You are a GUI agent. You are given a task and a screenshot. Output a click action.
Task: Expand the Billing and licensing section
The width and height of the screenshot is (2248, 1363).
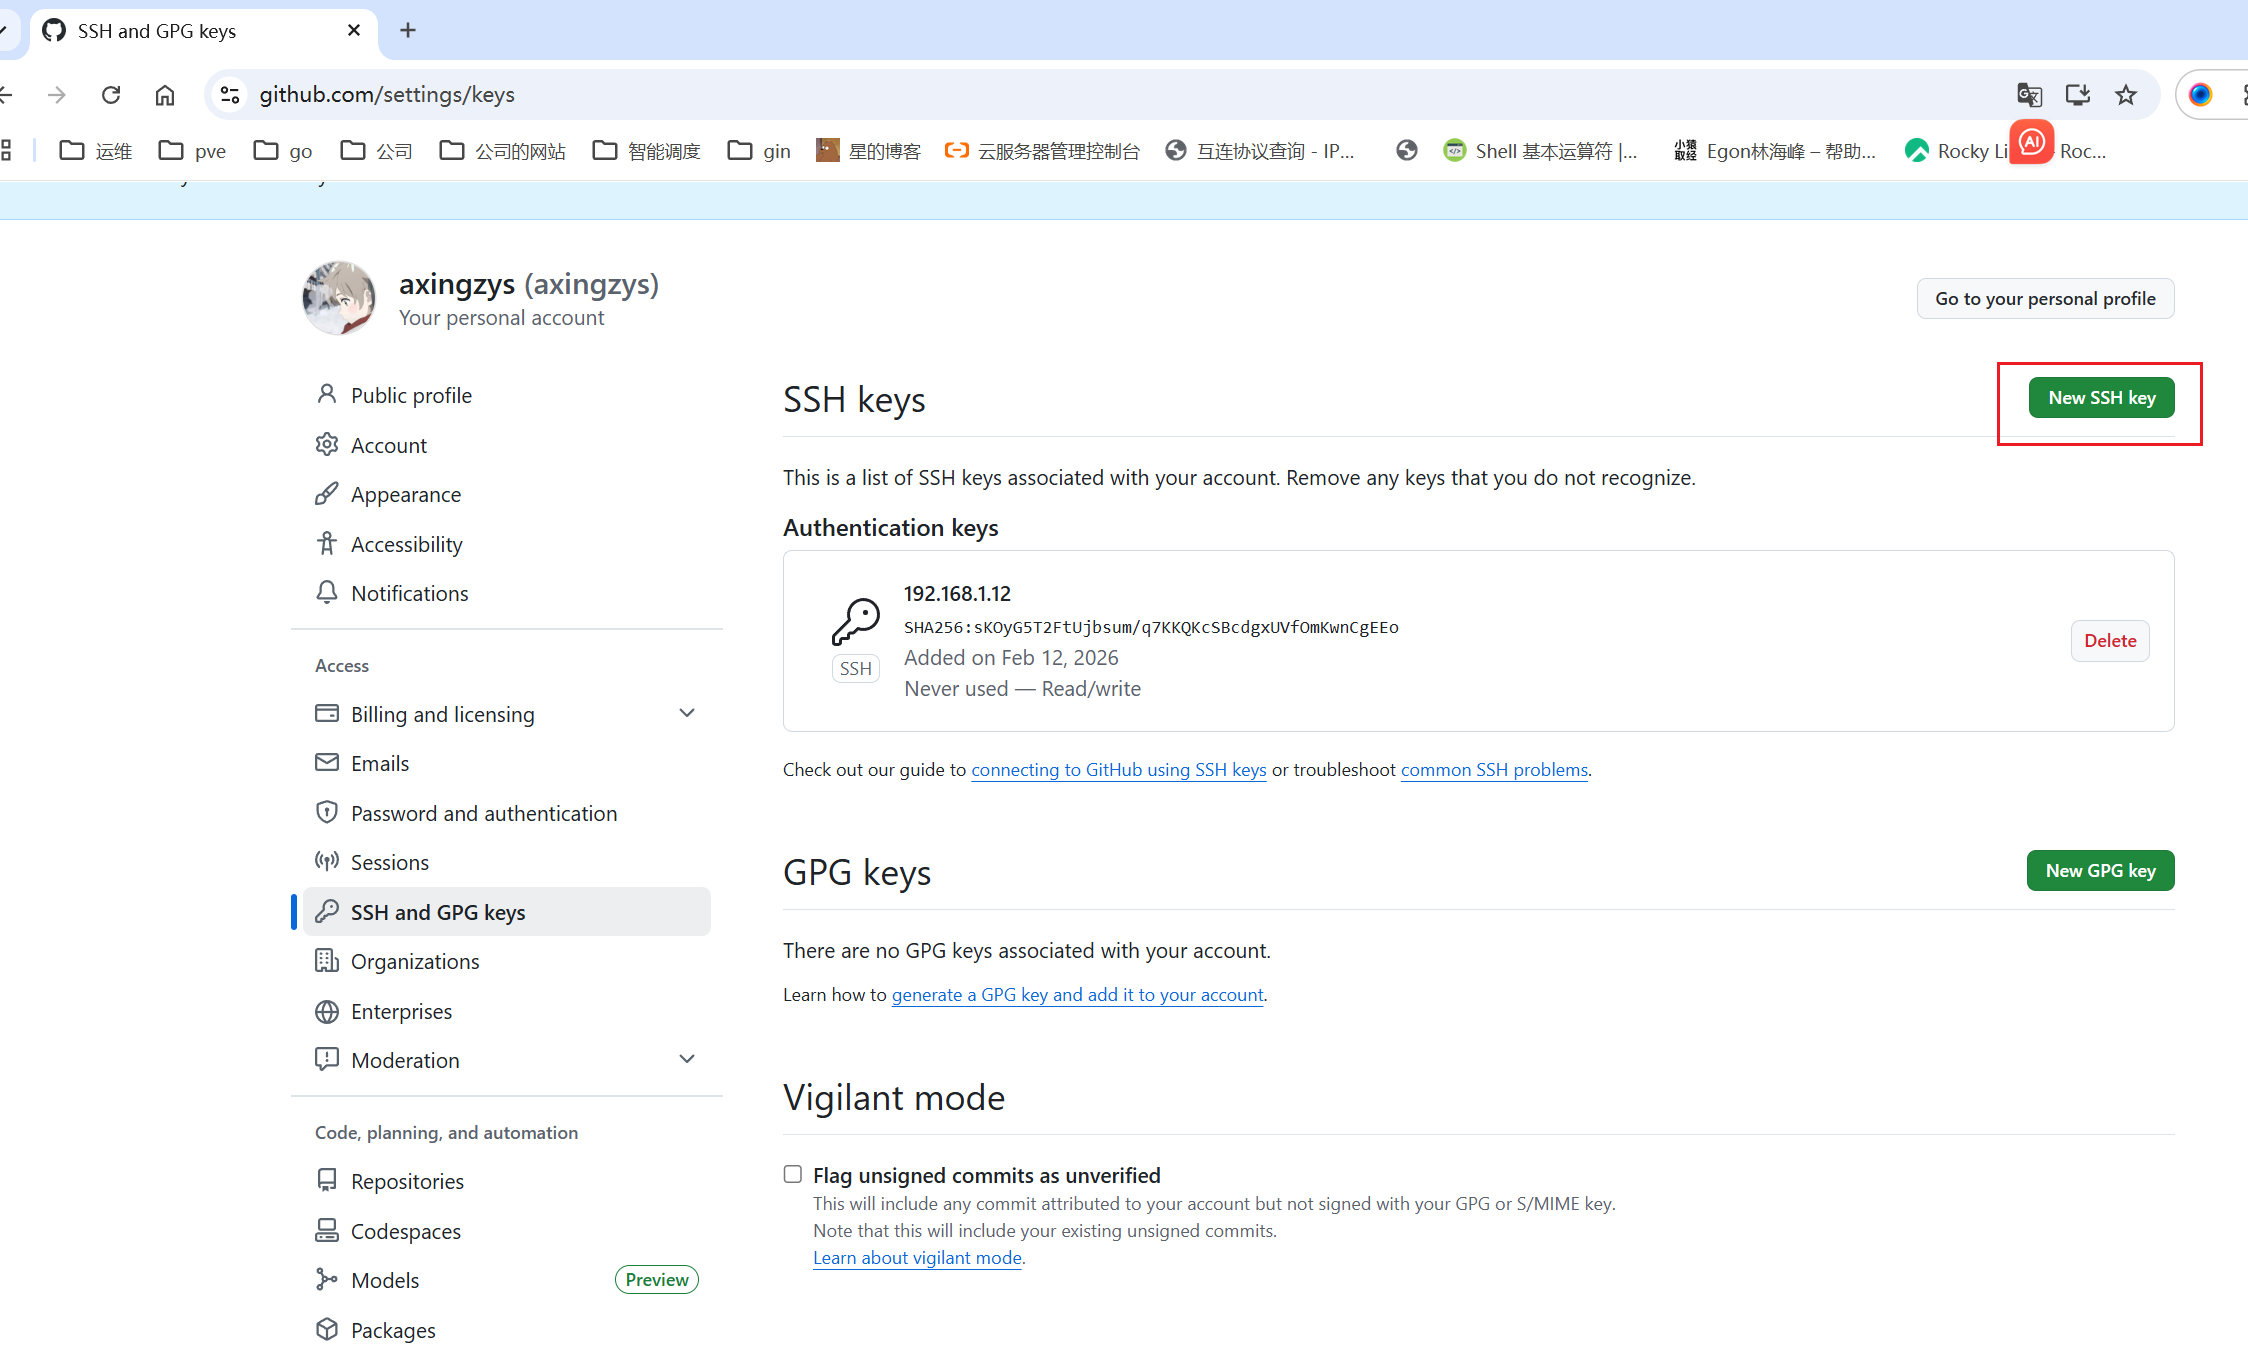click(687, 713)
